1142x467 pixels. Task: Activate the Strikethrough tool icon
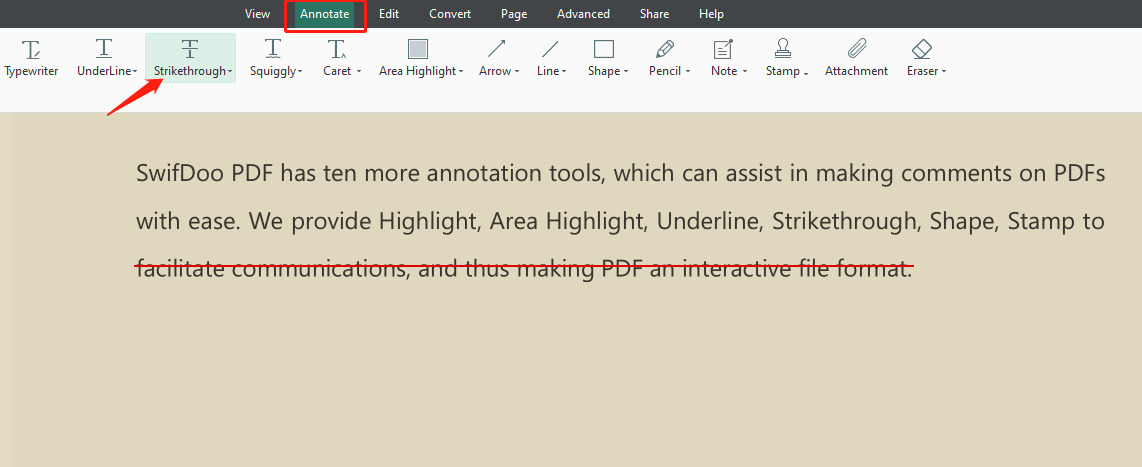tap(190, 49)
